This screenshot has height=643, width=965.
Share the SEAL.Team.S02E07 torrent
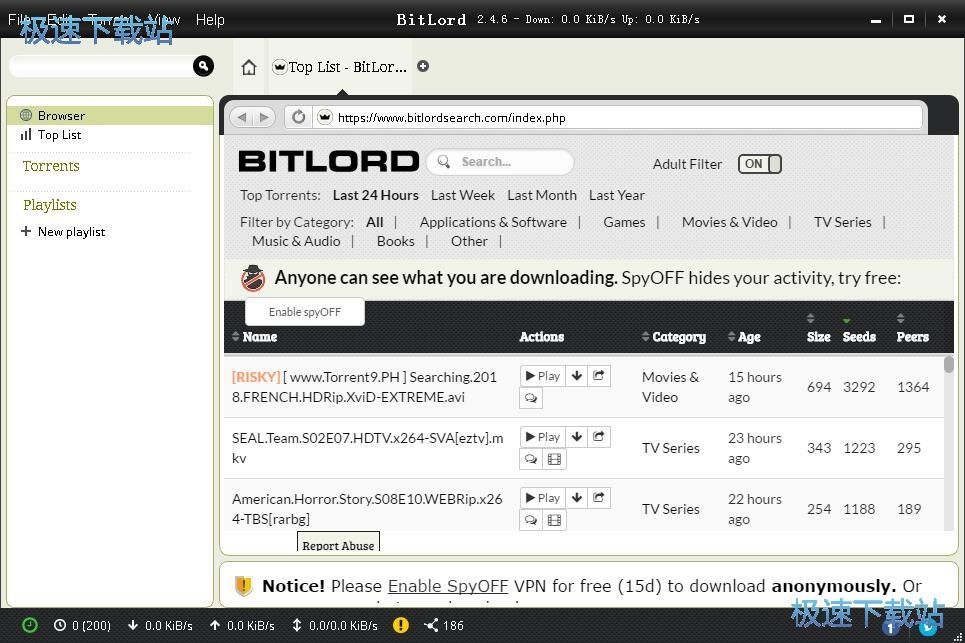point(599,437)
